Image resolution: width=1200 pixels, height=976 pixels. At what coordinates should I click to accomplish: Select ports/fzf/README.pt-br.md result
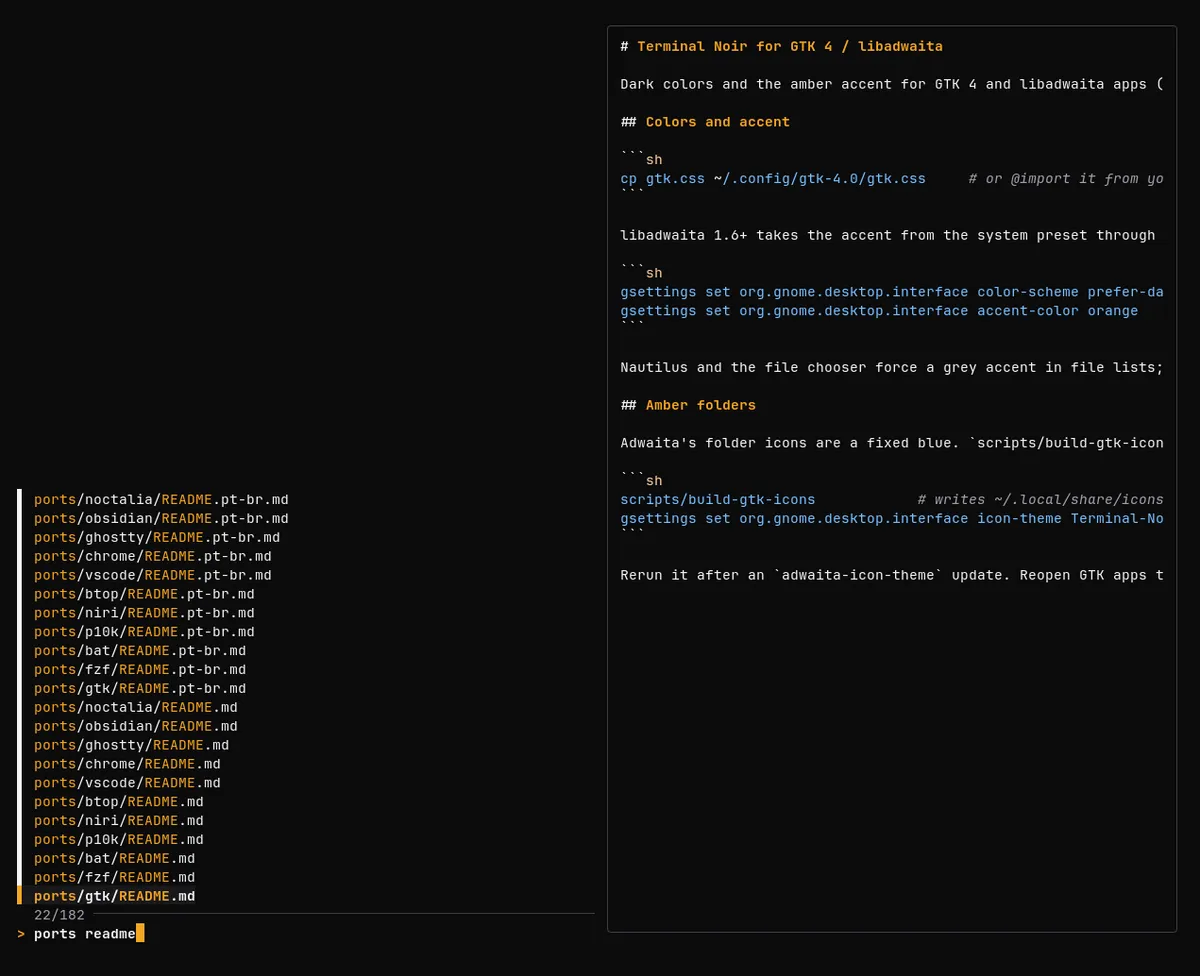tap(140, 669)
